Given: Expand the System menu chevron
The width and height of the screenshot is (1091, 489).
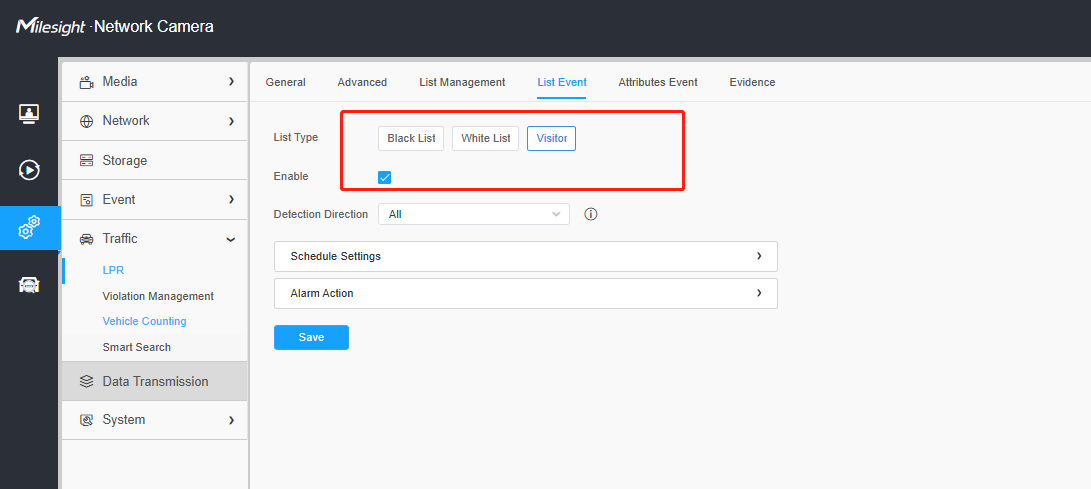Looking at the screenshot, I should [x=231, y=420].
